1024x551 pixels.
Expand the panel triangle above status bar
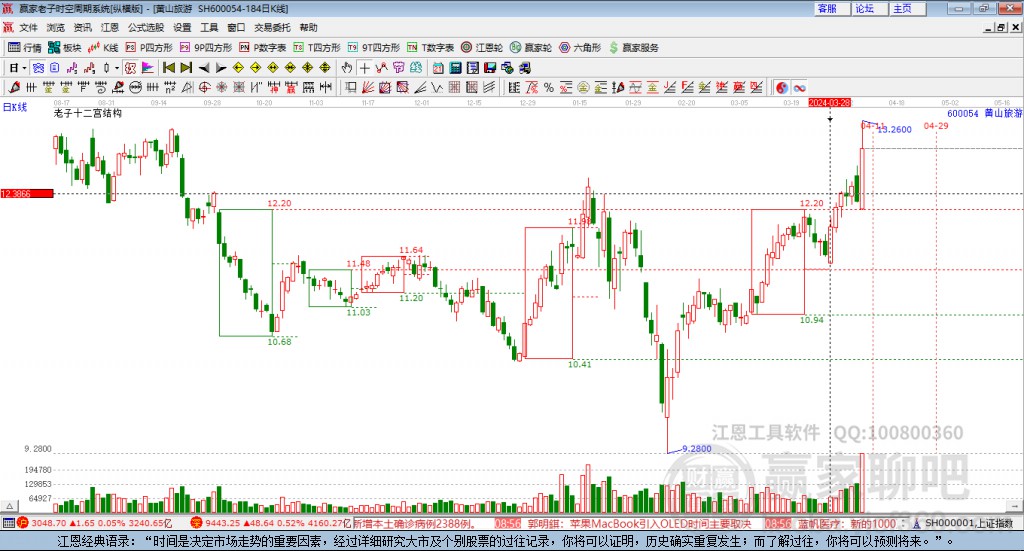(x=9, y=506)
